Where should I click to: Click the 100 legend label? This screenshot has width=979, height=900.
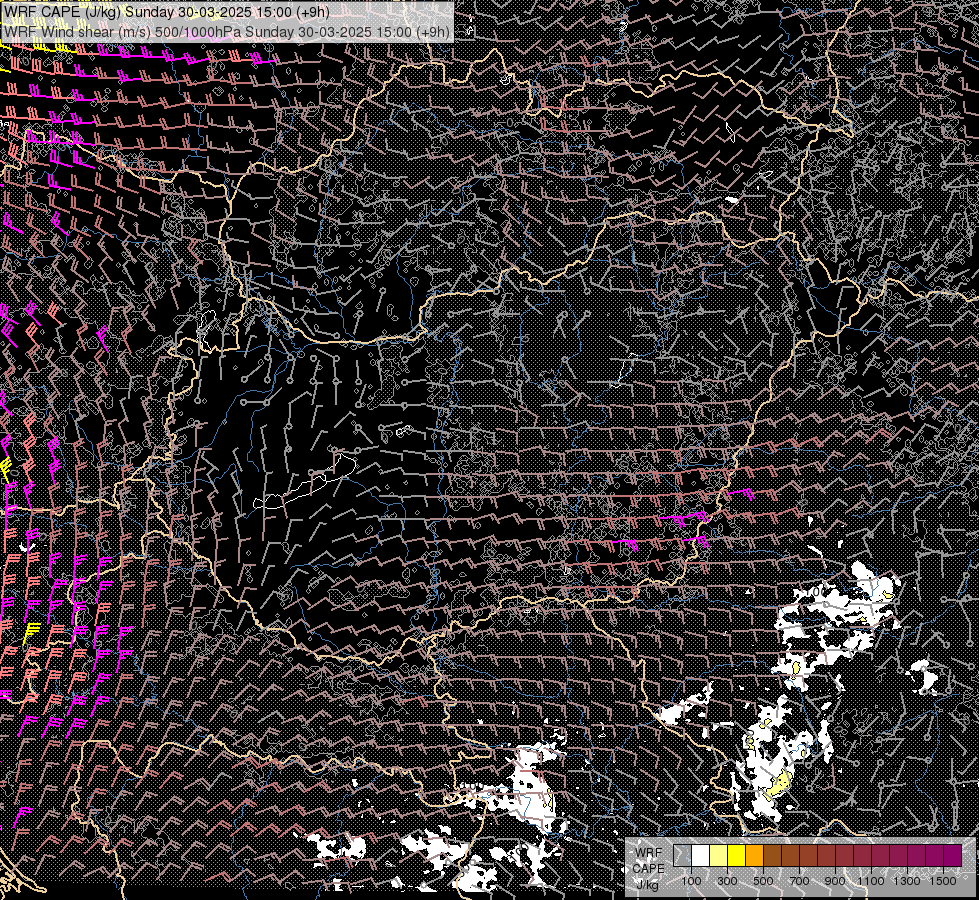(x=691, y=881)
